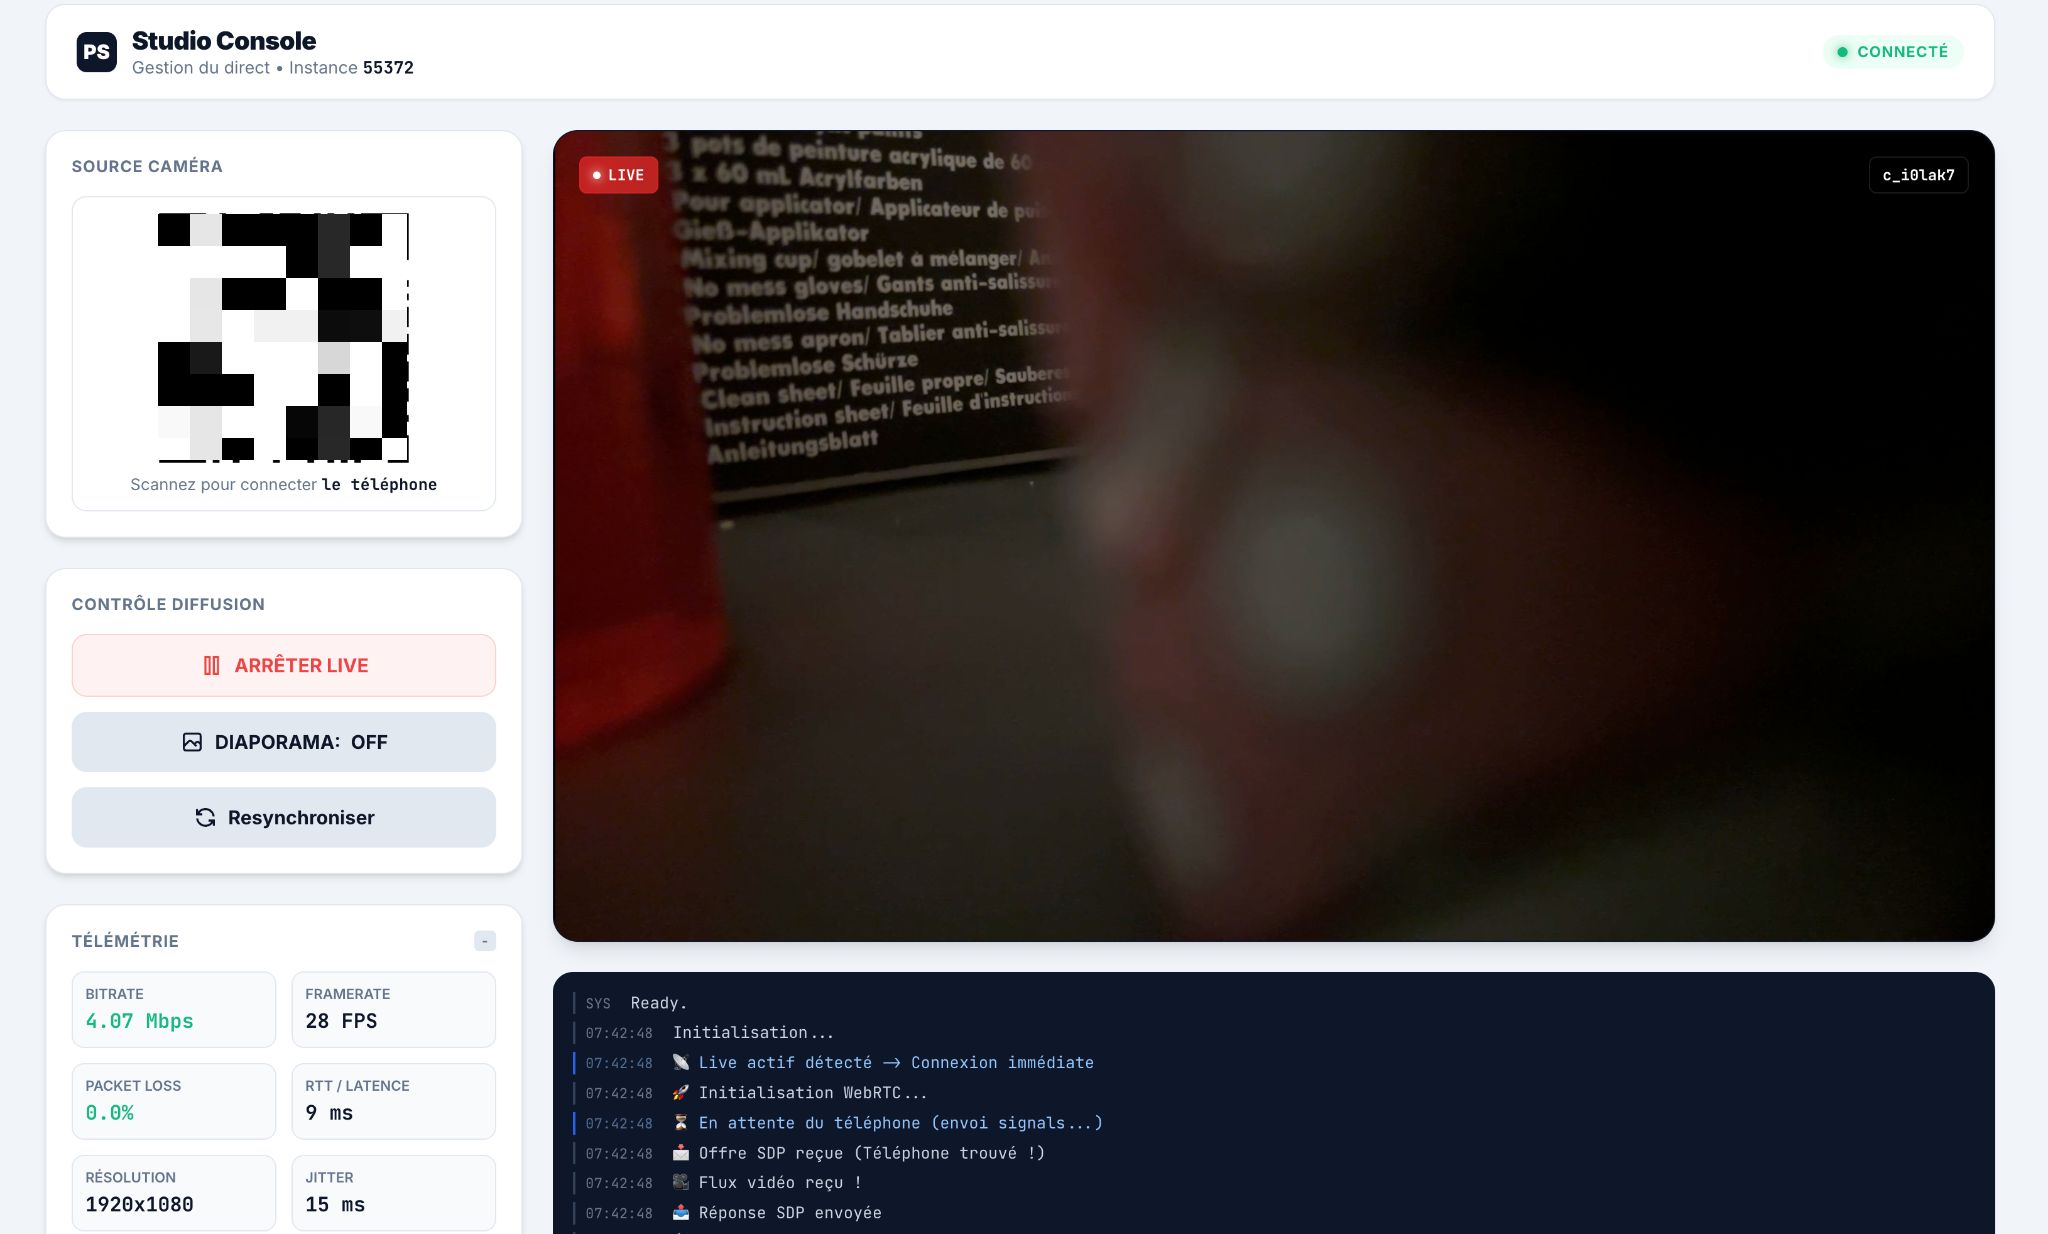Collapse the Télémétrie panel
The image size is (2048, 1234).
(485, 941)
